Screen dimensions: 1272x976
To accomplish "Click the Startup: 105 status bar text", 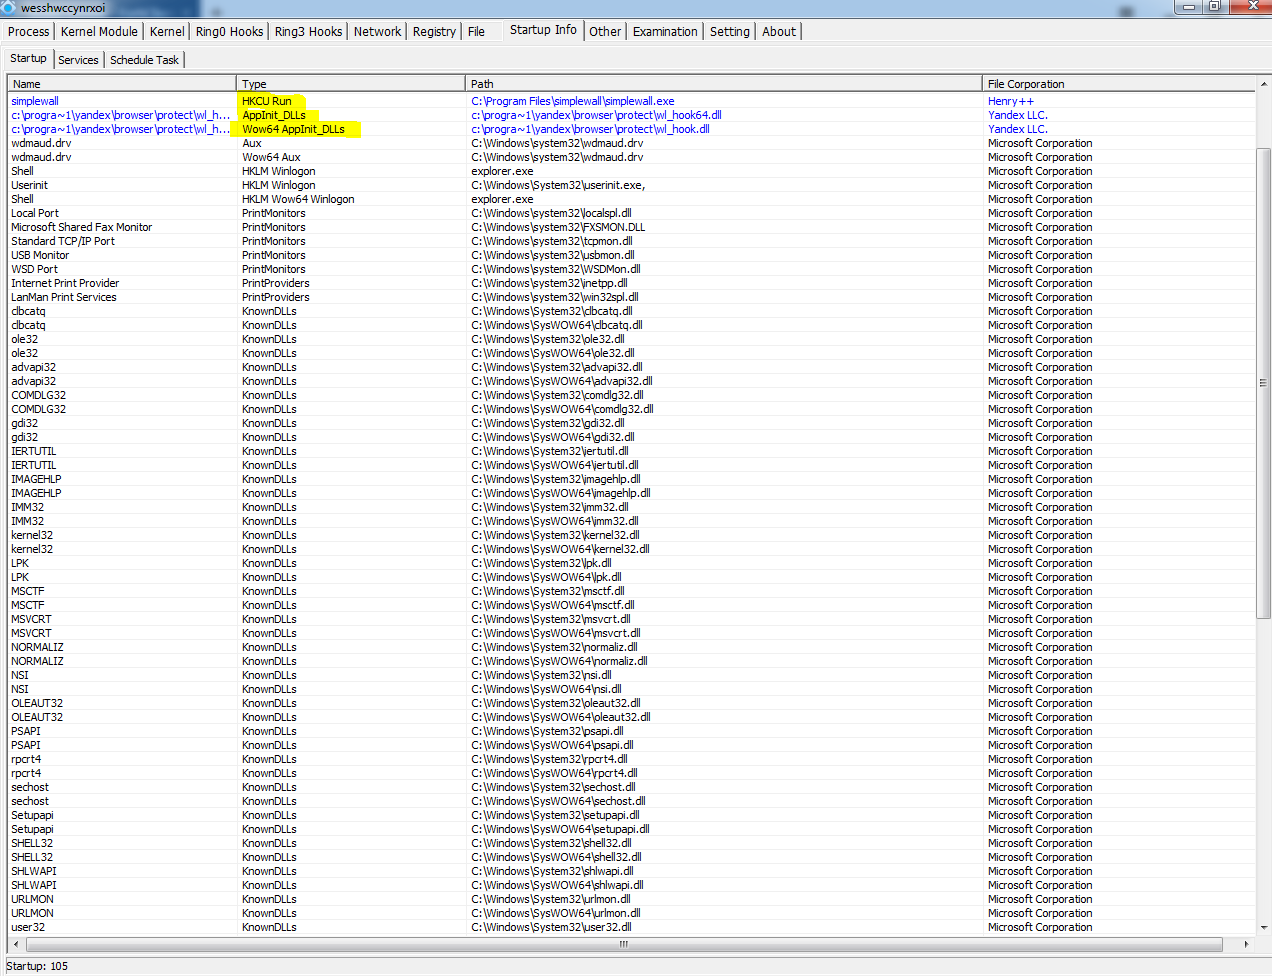I will 37,966.
